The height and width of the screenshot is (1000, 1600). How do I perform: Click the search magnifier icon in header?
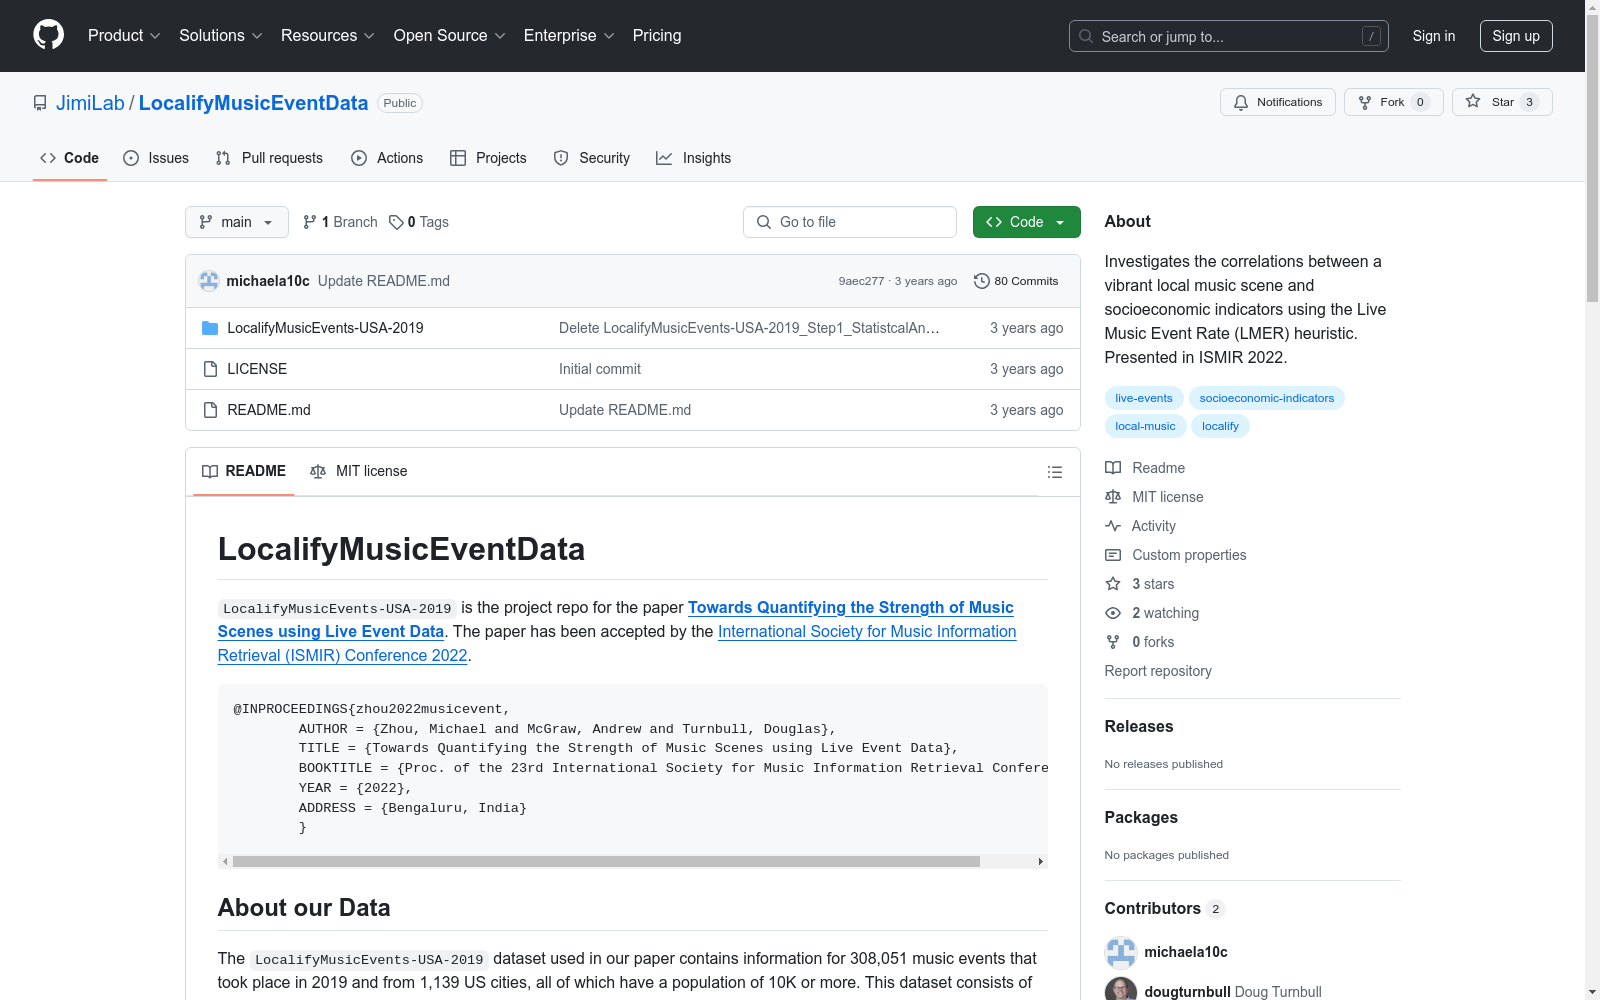coord(1086,36)
